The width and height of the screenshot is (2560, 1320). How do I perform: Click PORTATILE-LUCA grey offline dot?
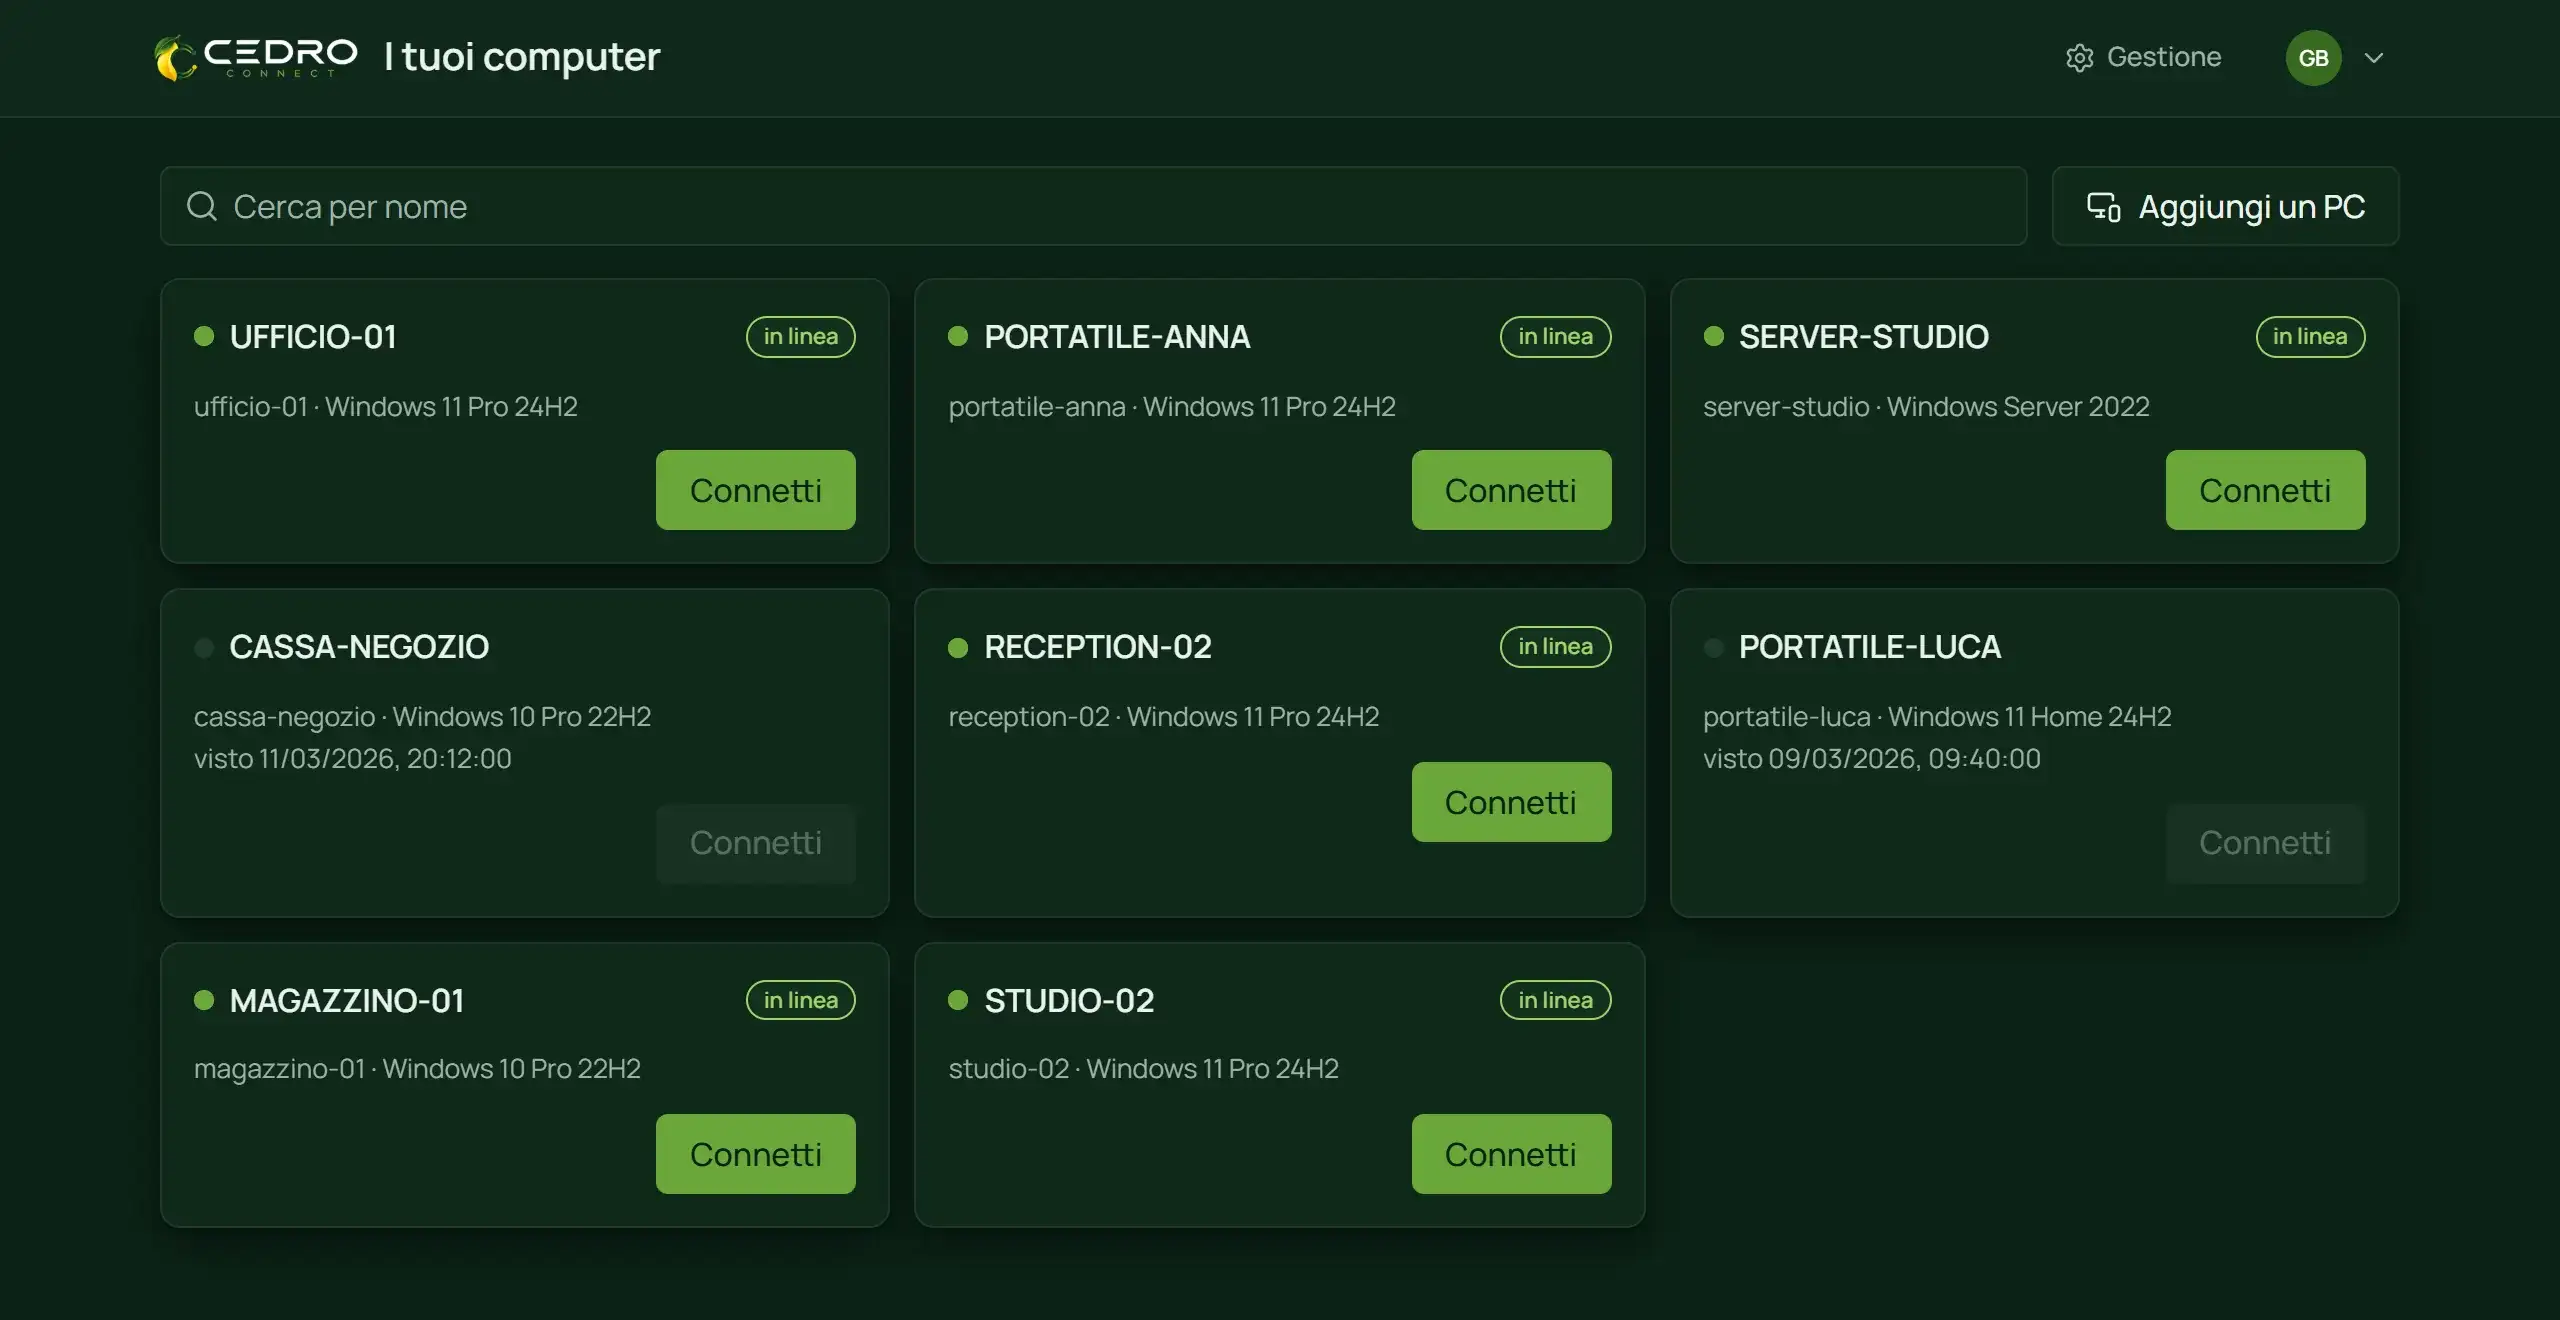click(1714, 648)
